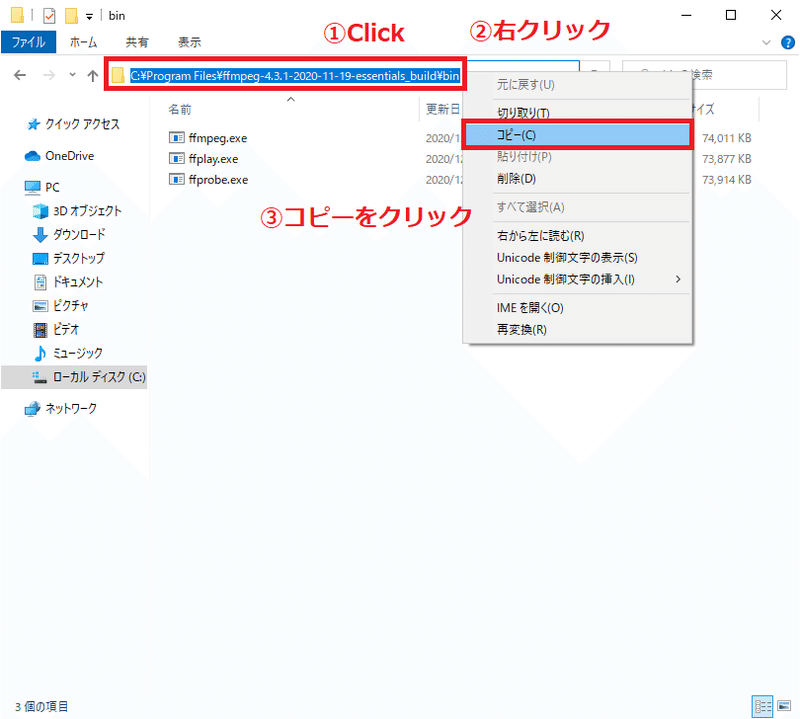The image size is (800, 719).
Task: Click the downloads arrow icon
Action: pyautogui.click(x=40, y=235)
